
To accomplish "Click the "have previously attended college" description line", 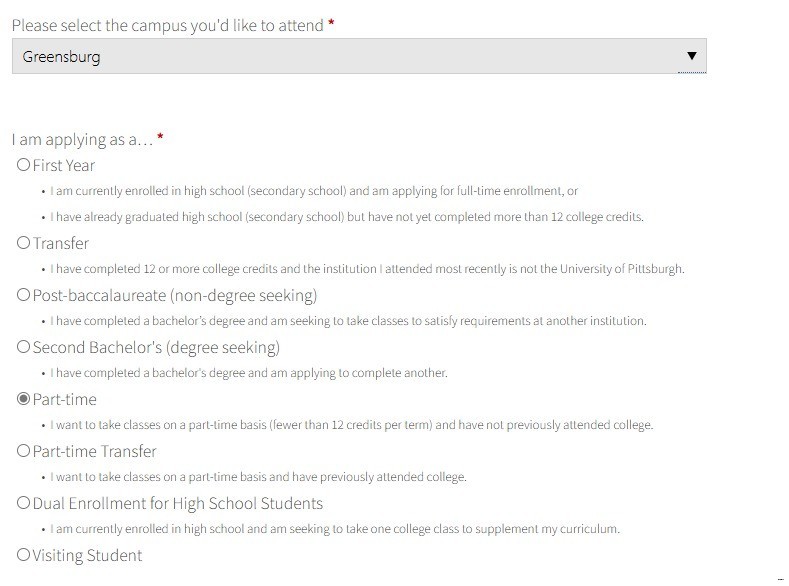I will (x=258, y=477).
